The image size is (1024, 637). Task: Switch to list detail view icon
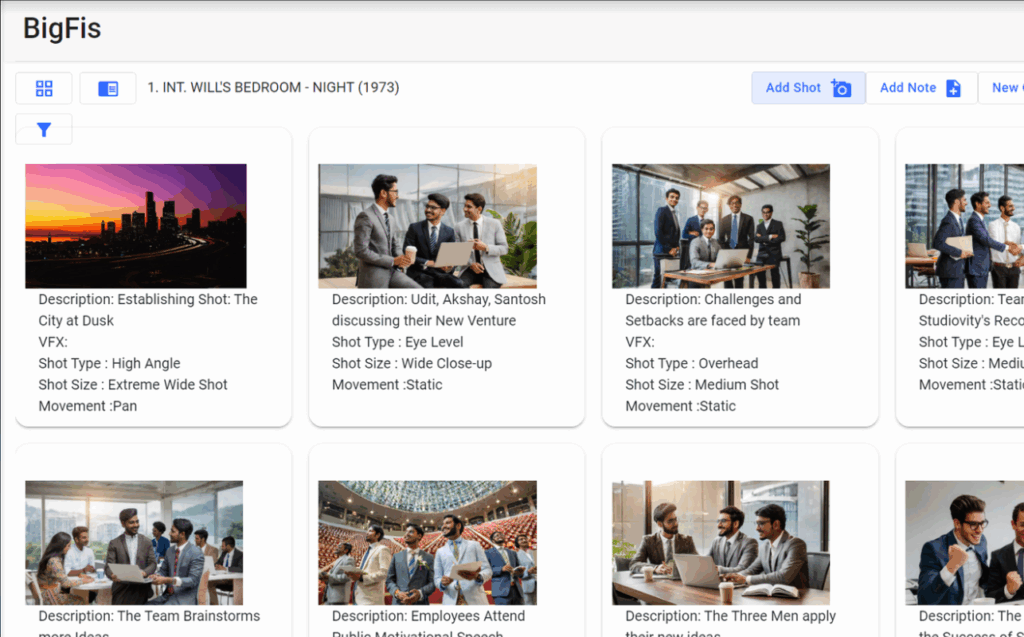point(108,88)
